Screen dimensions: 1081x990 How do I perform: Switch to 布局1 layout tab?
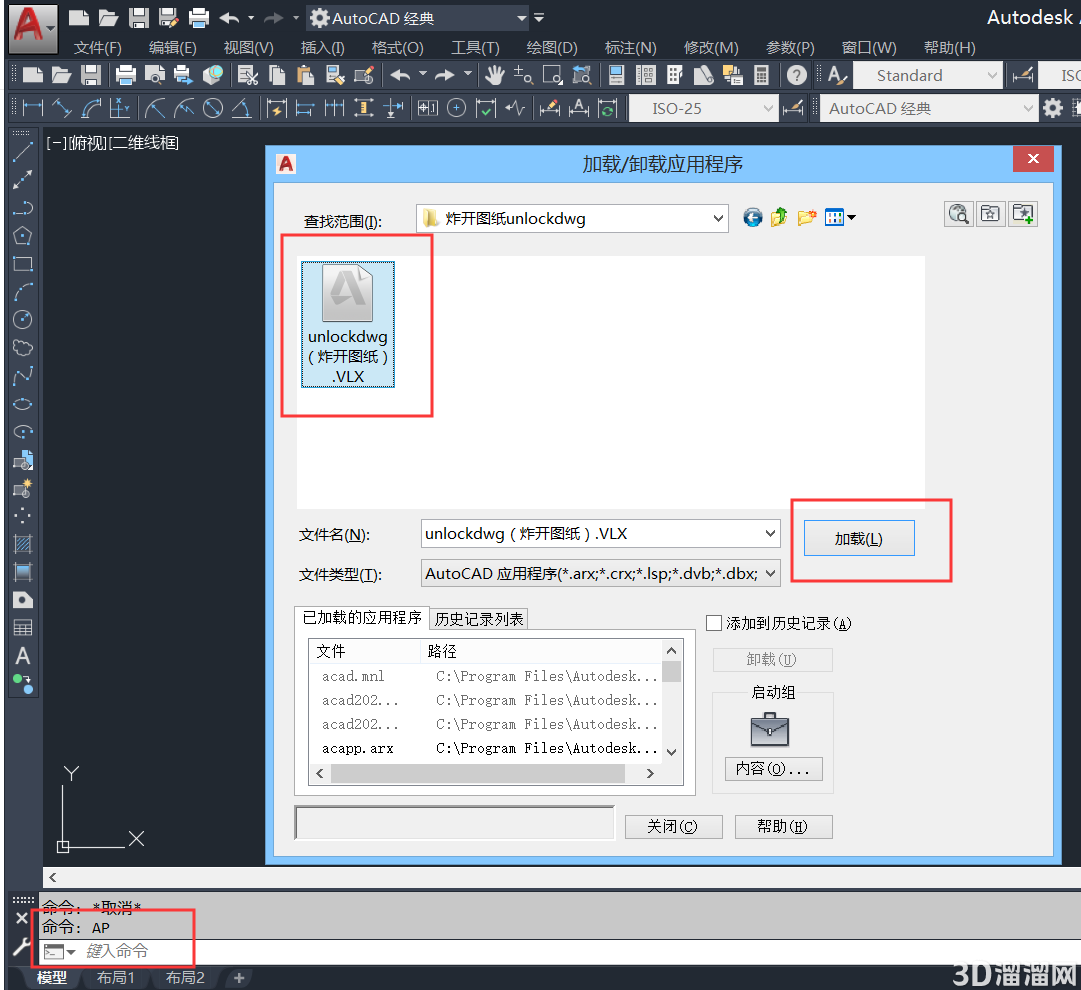[115, 977]
